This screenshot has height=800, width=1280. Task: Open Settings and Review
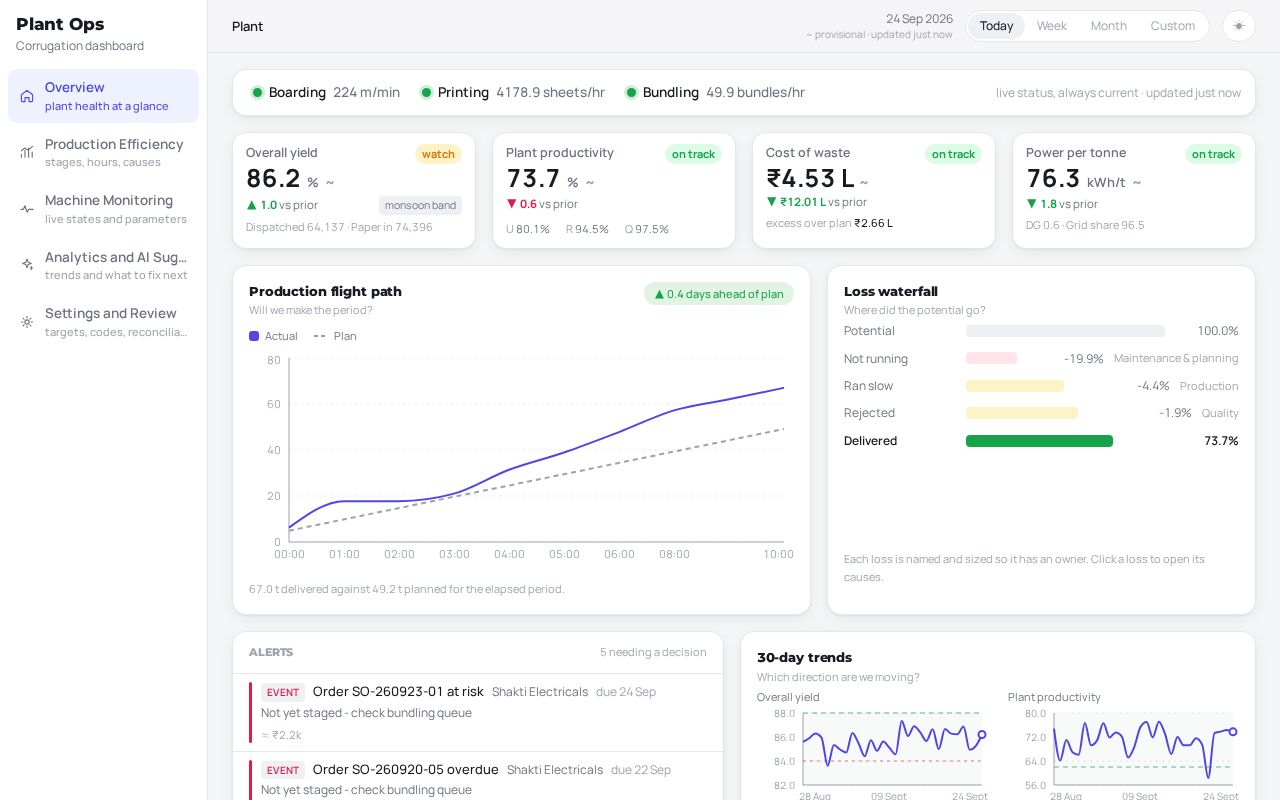click(x=103, y=322)
